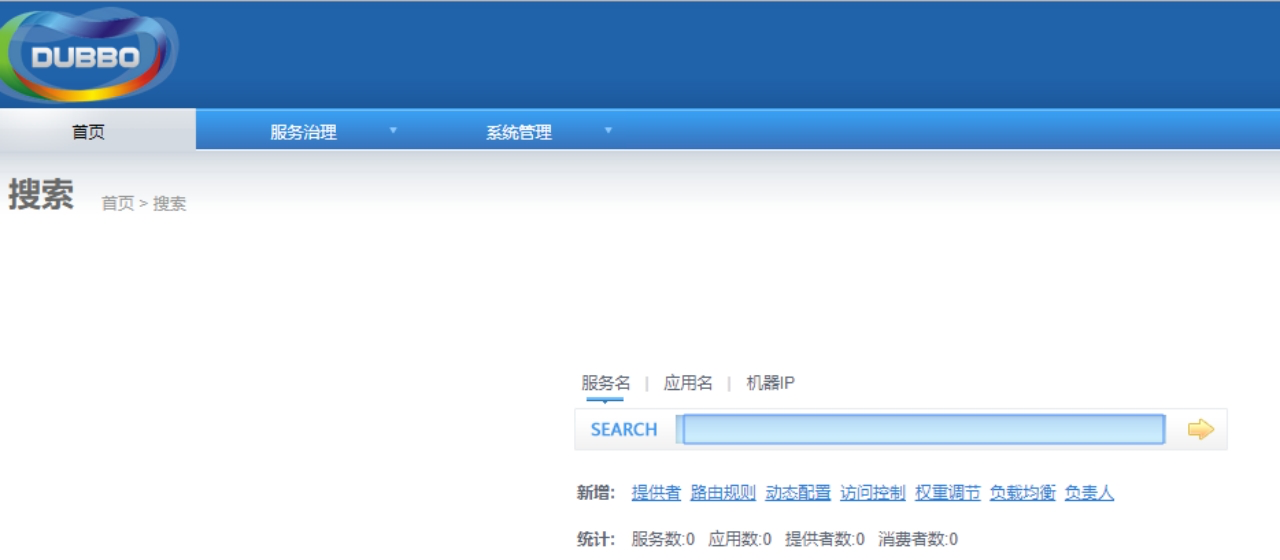1280x560 pixels.
Task: Open the 服务治理 menu
Action: click(303, 132)
